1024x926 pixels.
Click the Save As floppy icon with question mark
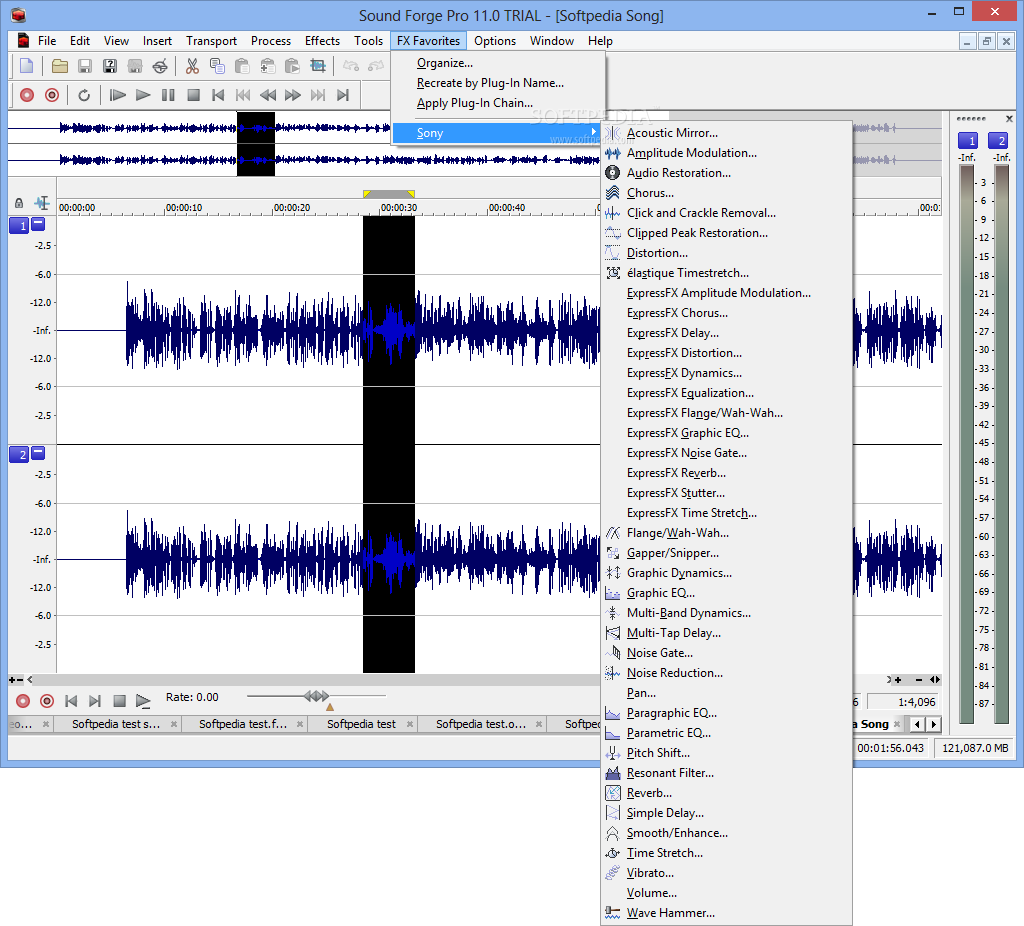coord(110,66)
